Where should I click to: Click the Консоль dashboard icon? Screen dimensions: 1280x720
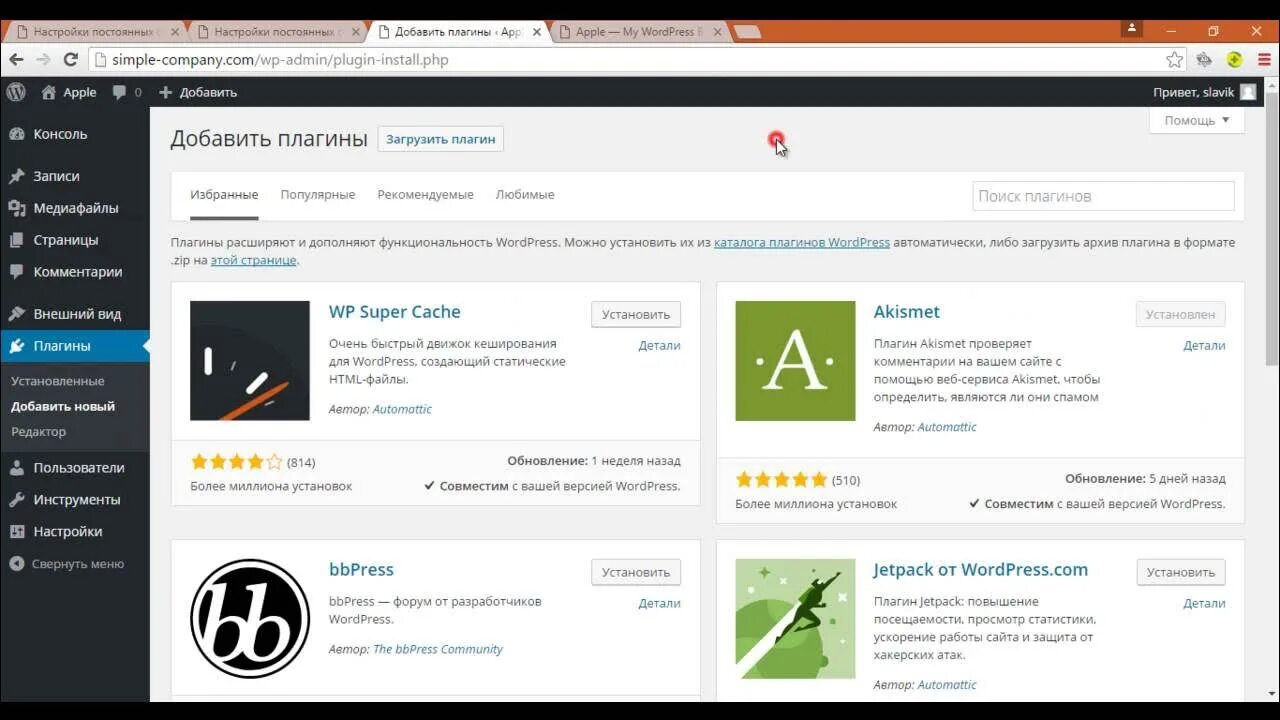16,134
